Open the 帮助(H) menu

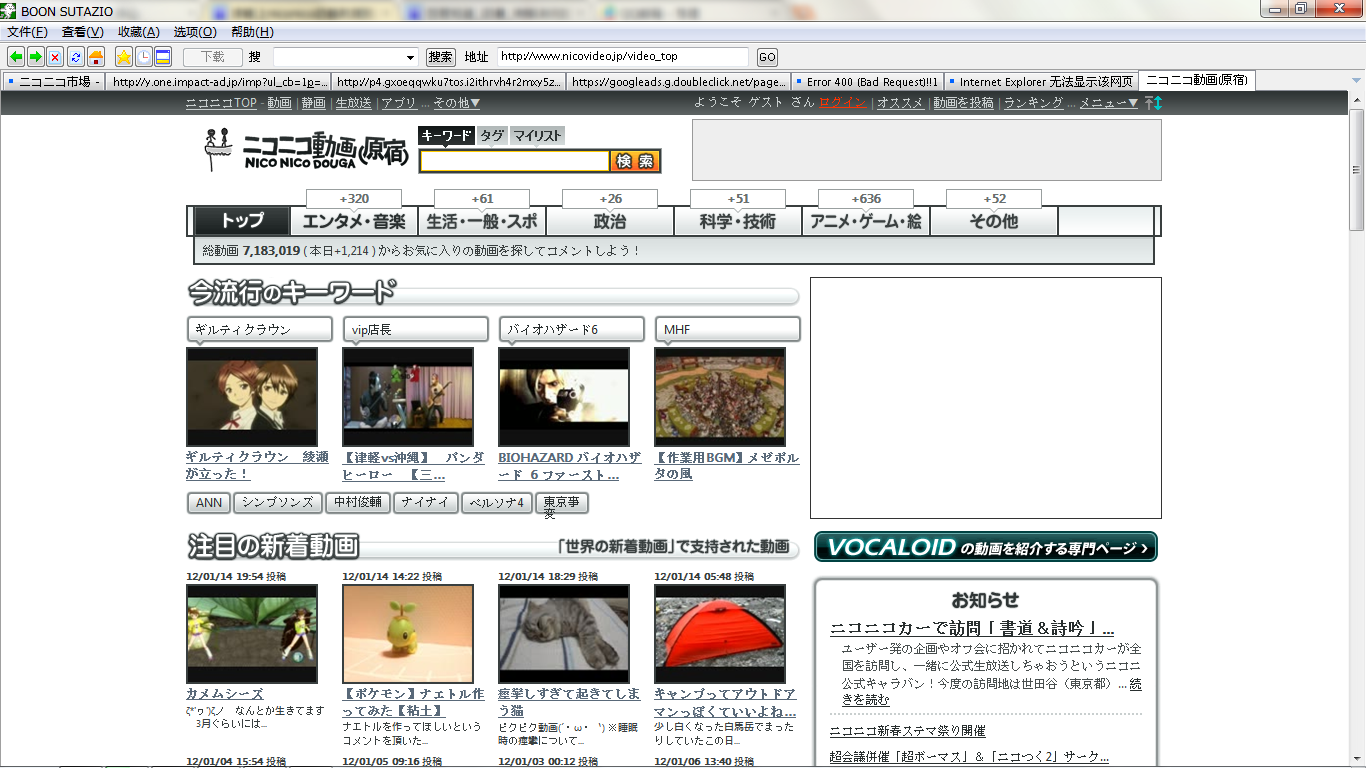[x=252, y=32]
